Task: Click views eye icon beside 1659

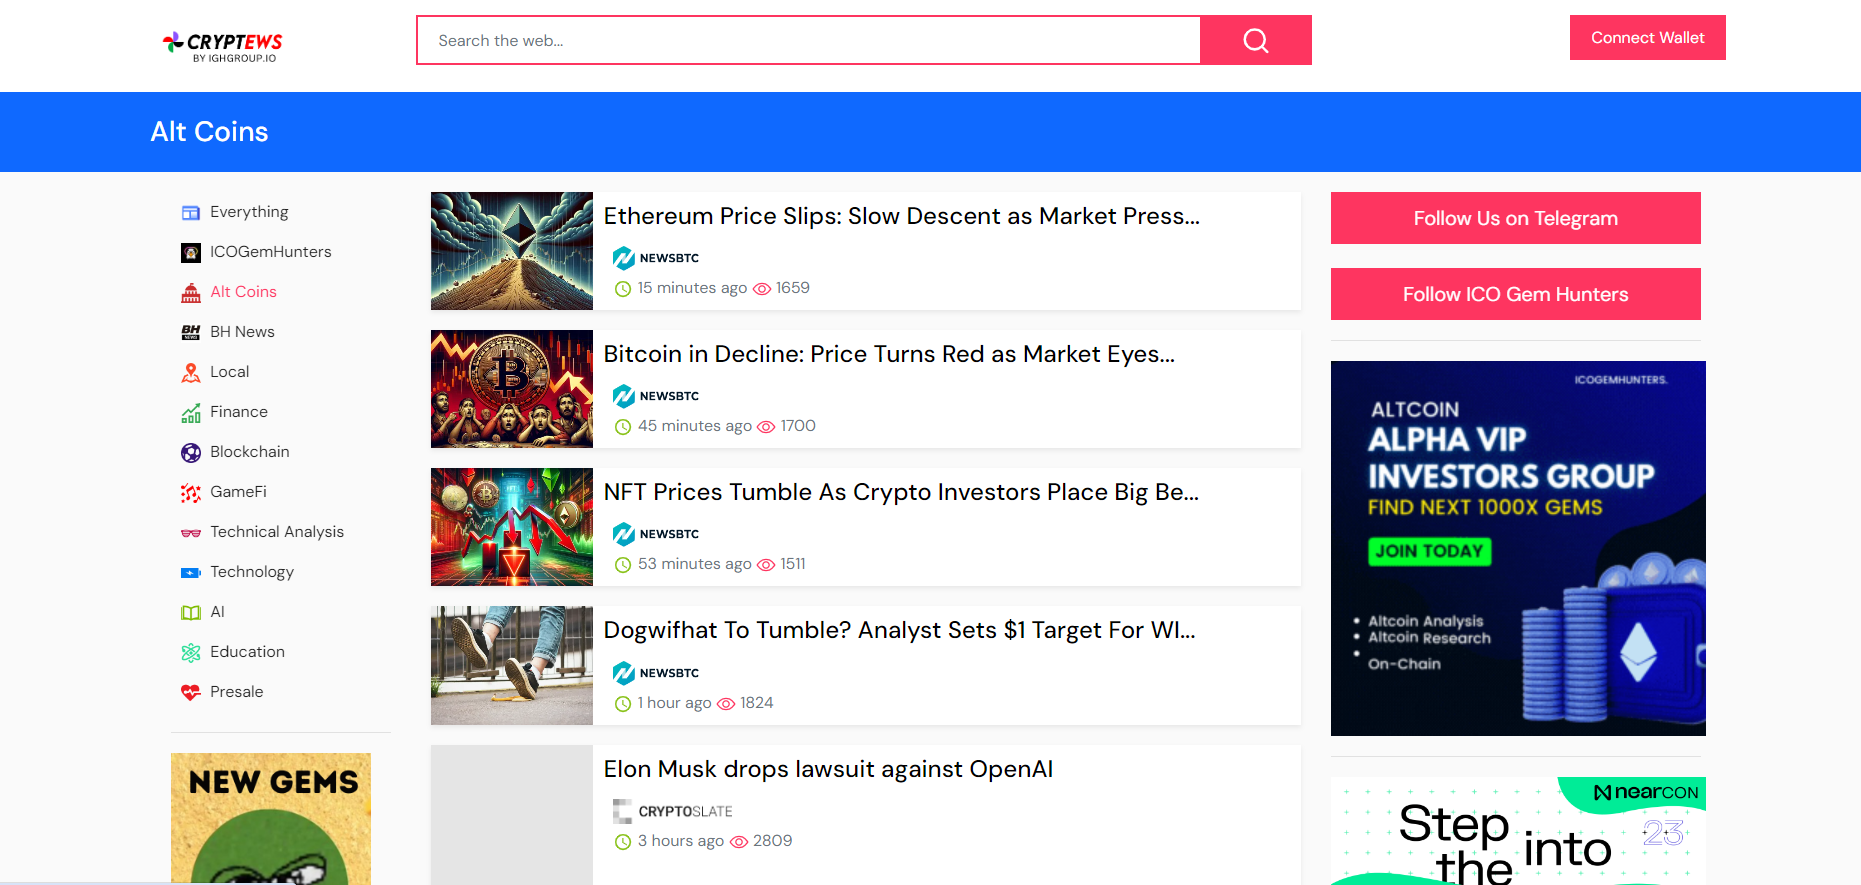Action: [762, 289]
